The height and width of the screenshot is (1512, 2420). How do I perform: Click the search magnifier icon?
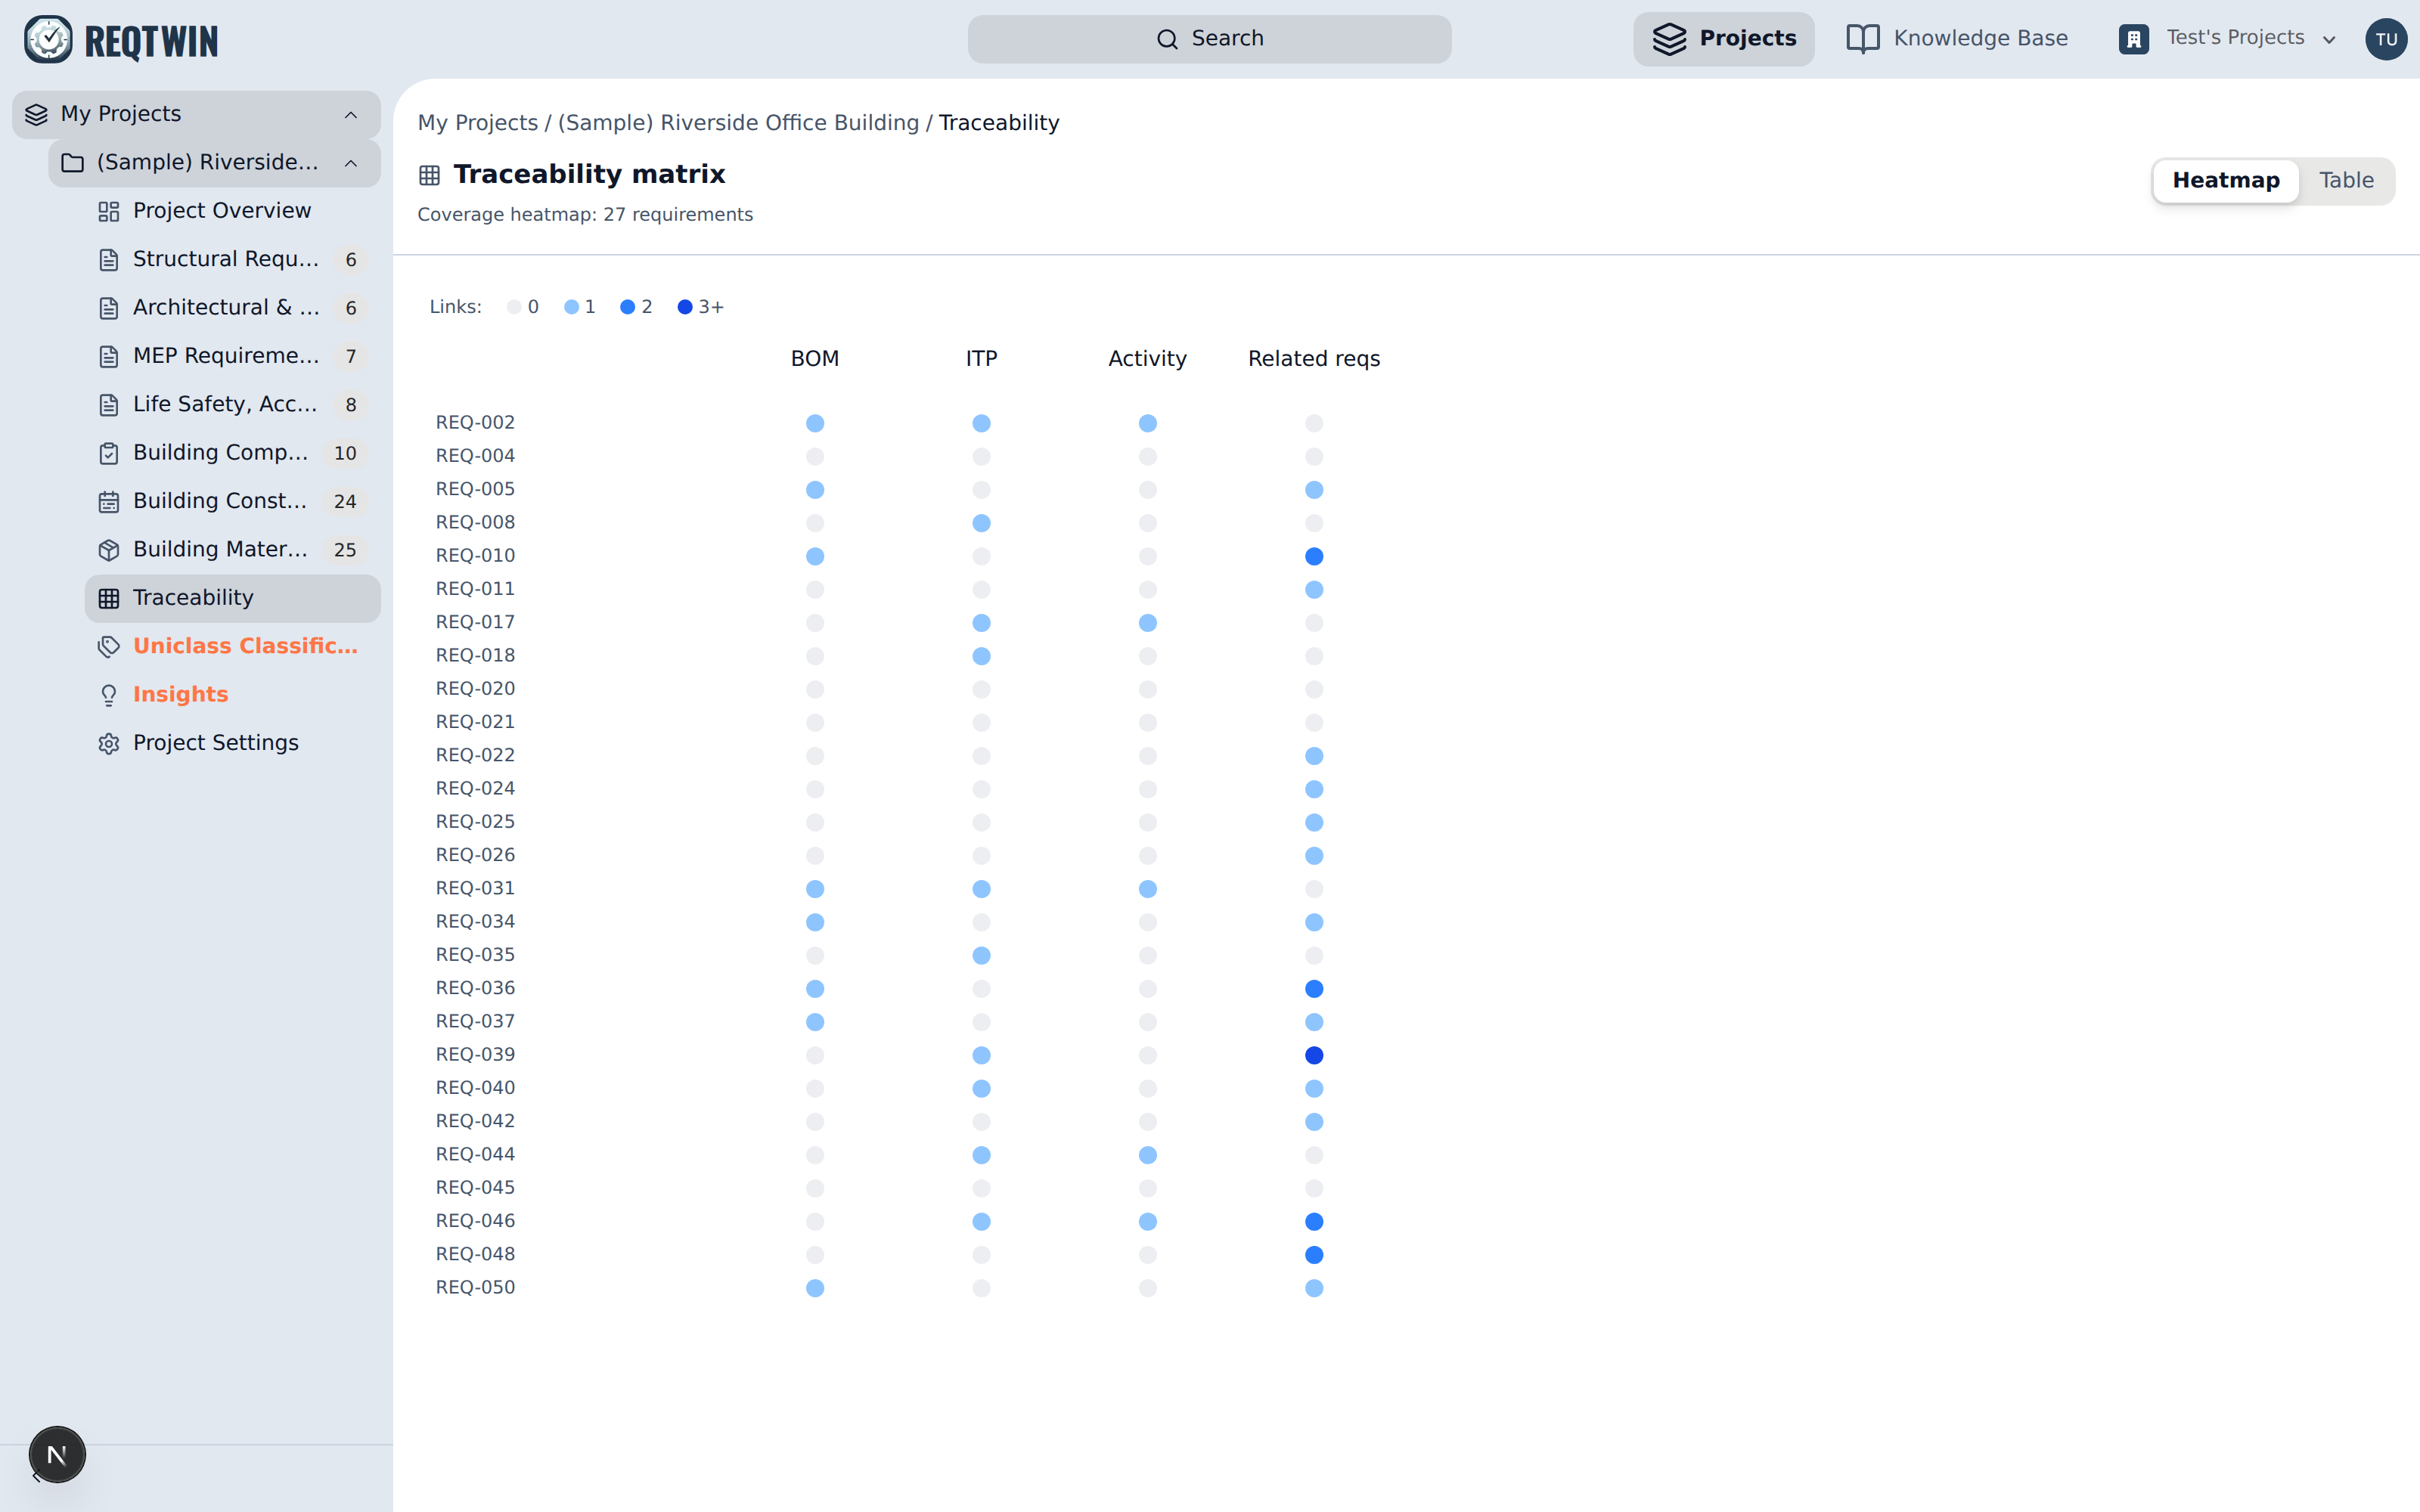pyautogui.click(x=1167, y=39)
